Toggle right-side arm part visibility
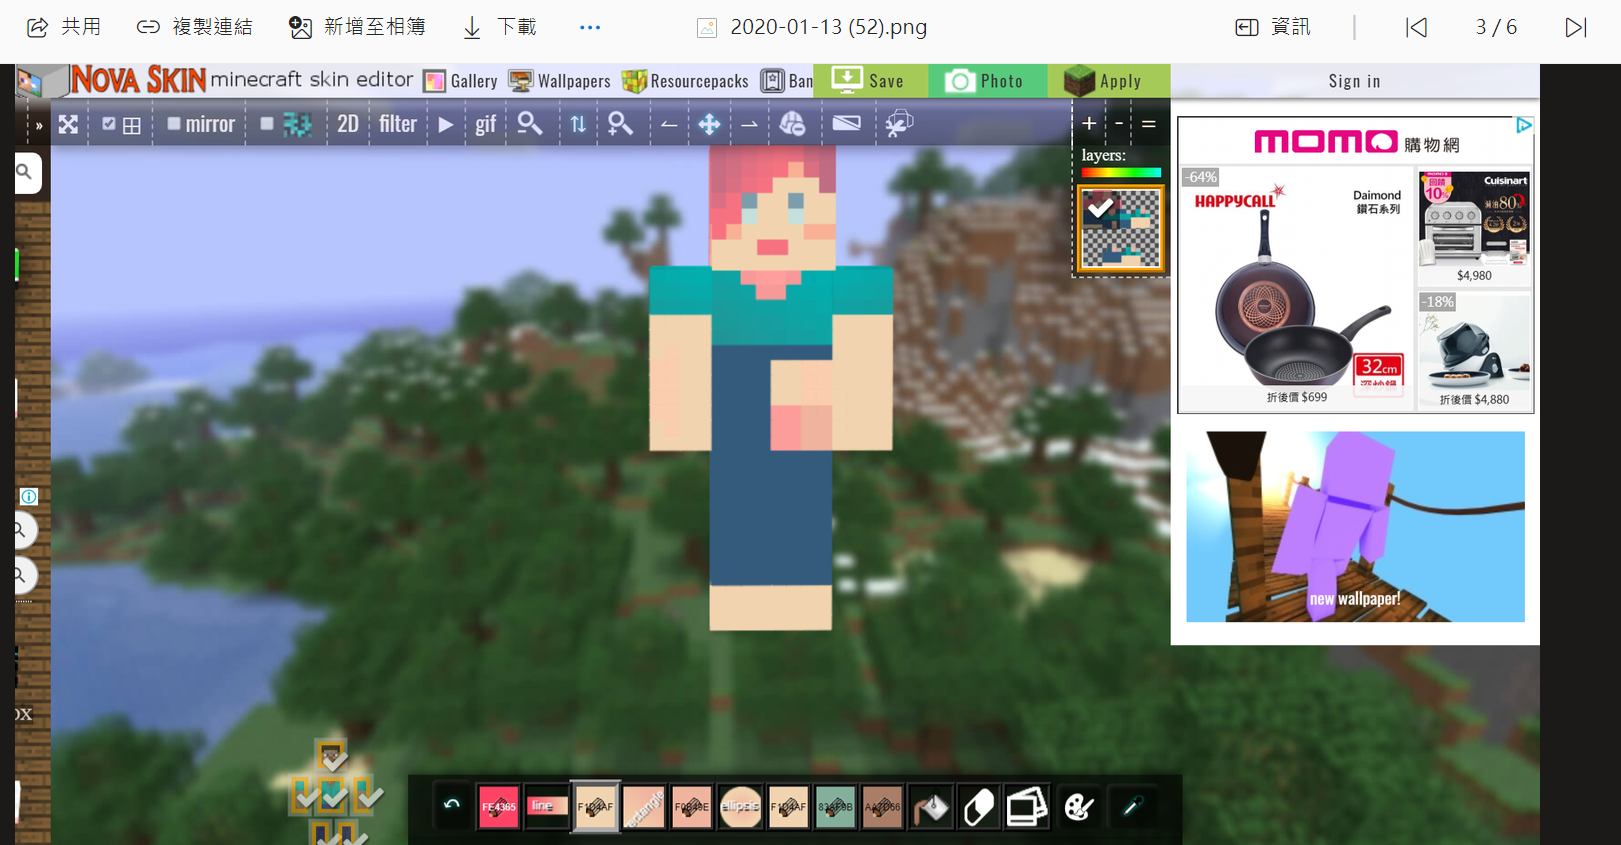The width and height of the screenshot is (1621, 845). (x=363, y=795)
